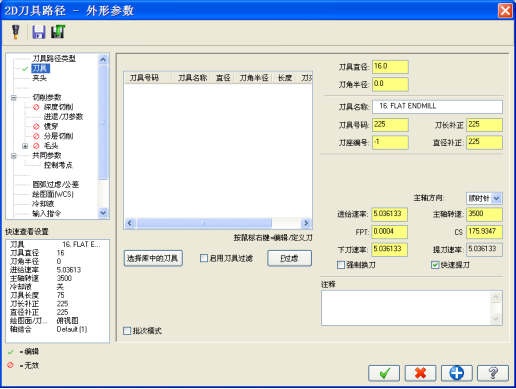The width and height of the screenshot is (516, 389).
Task: Enable the 启用刀具过滤 checkbox
Action: click(204, 258)
